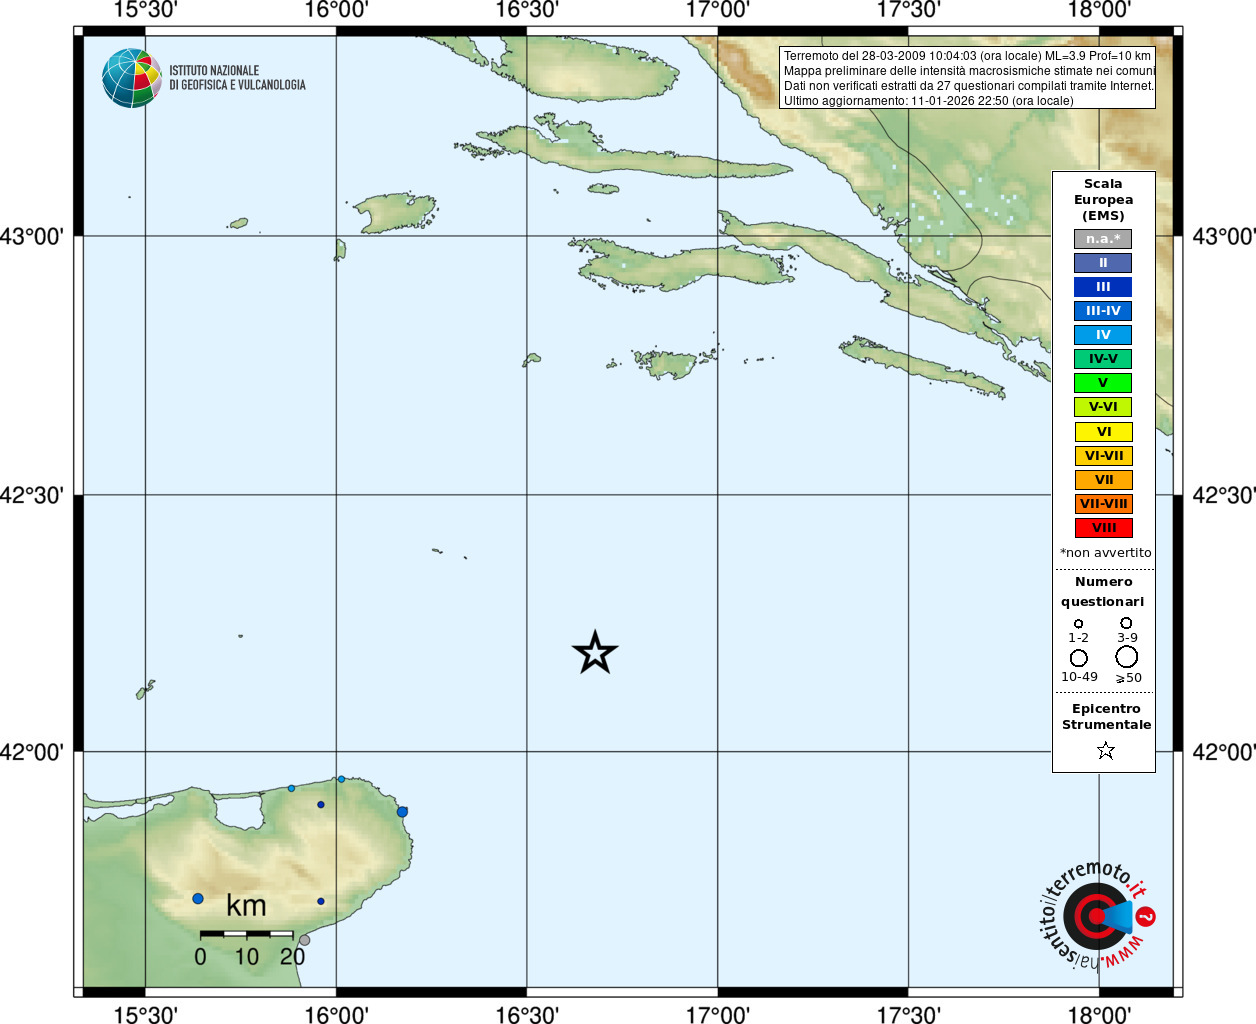This screenshot has width=1256, height=1024.
Task: Click the top 16°30' longitude label
Action: click(527, 10)
